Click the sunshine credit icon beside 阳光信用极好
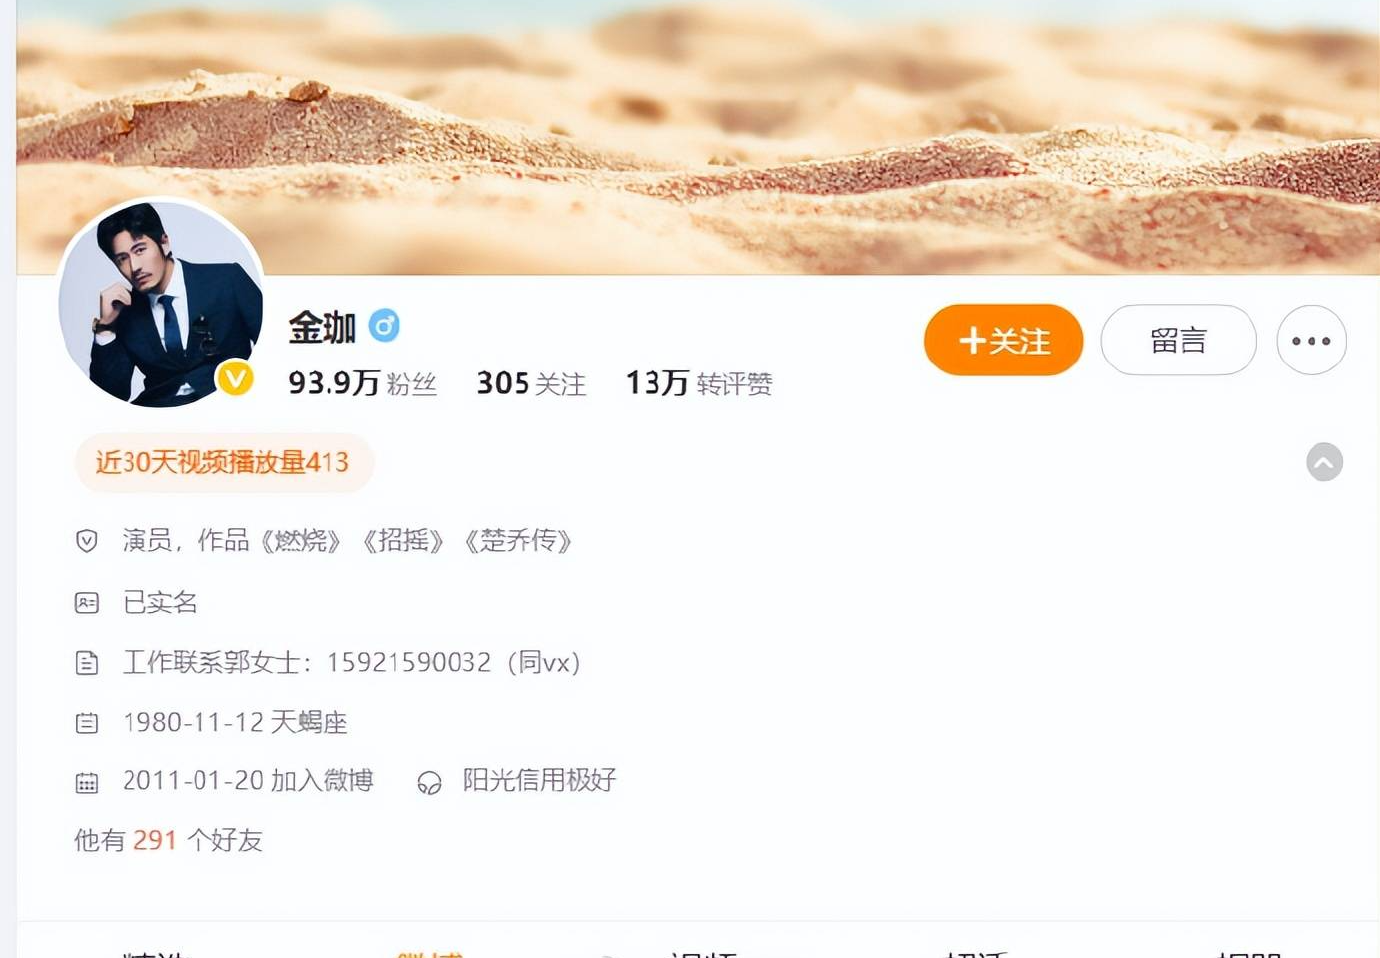Screen dimensions: 1380x958 point(429,783)
